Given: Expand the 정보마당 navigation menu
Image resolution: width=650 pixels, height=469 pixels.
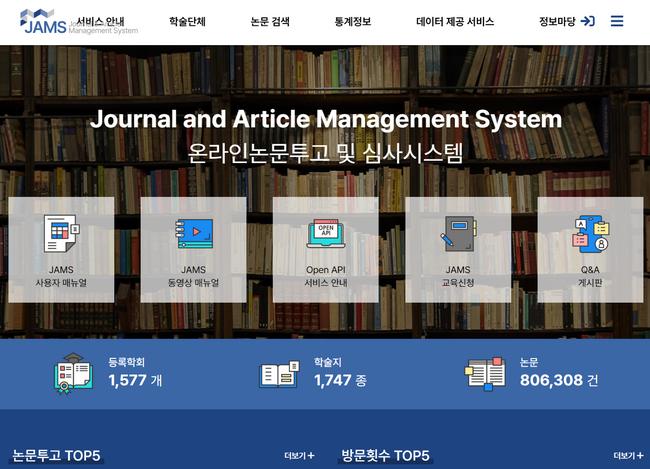Looking at the screenshot, I should pos(556,21).
